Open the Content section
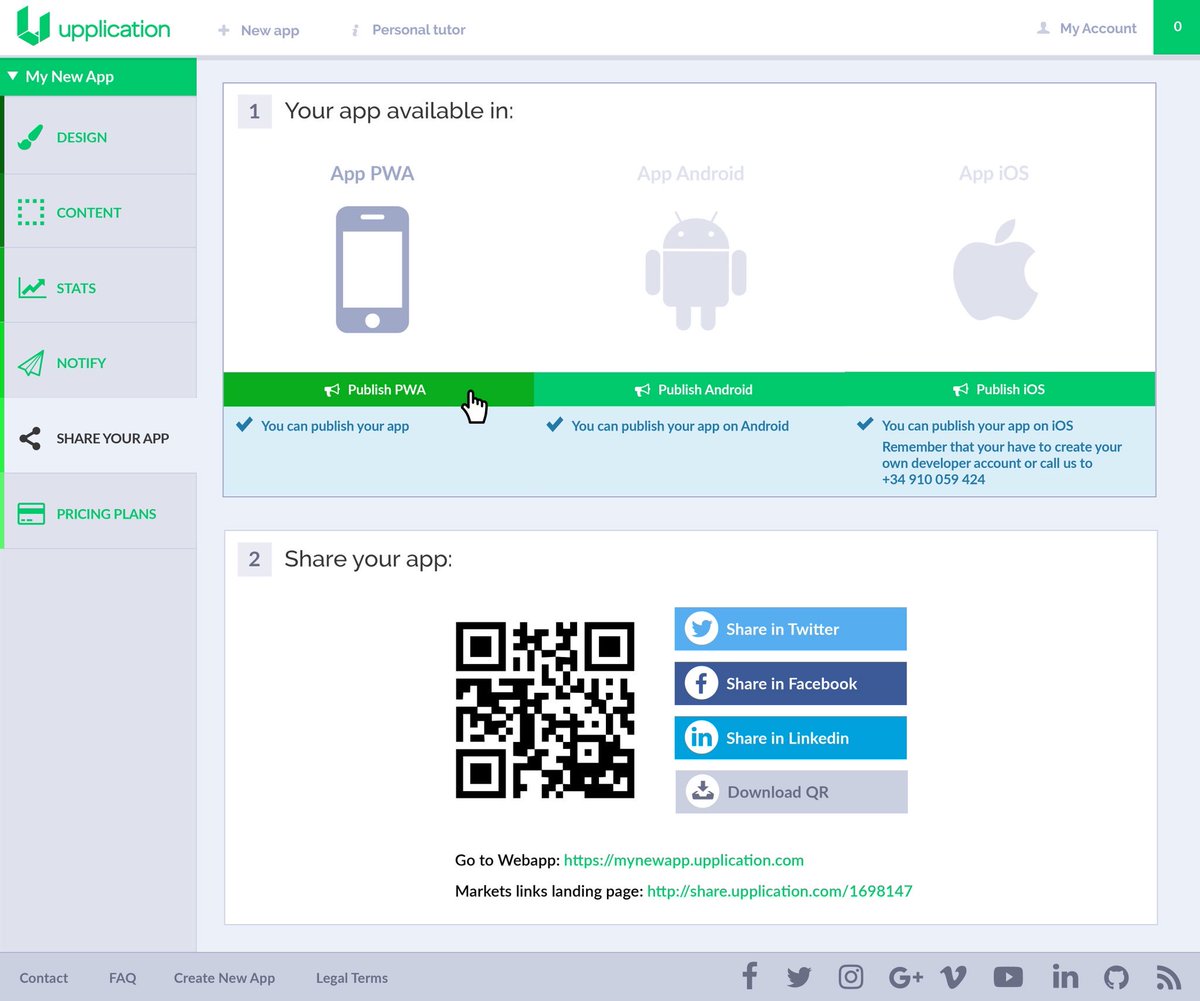The image size is (1200, 1001). click(x=100, y=212)
